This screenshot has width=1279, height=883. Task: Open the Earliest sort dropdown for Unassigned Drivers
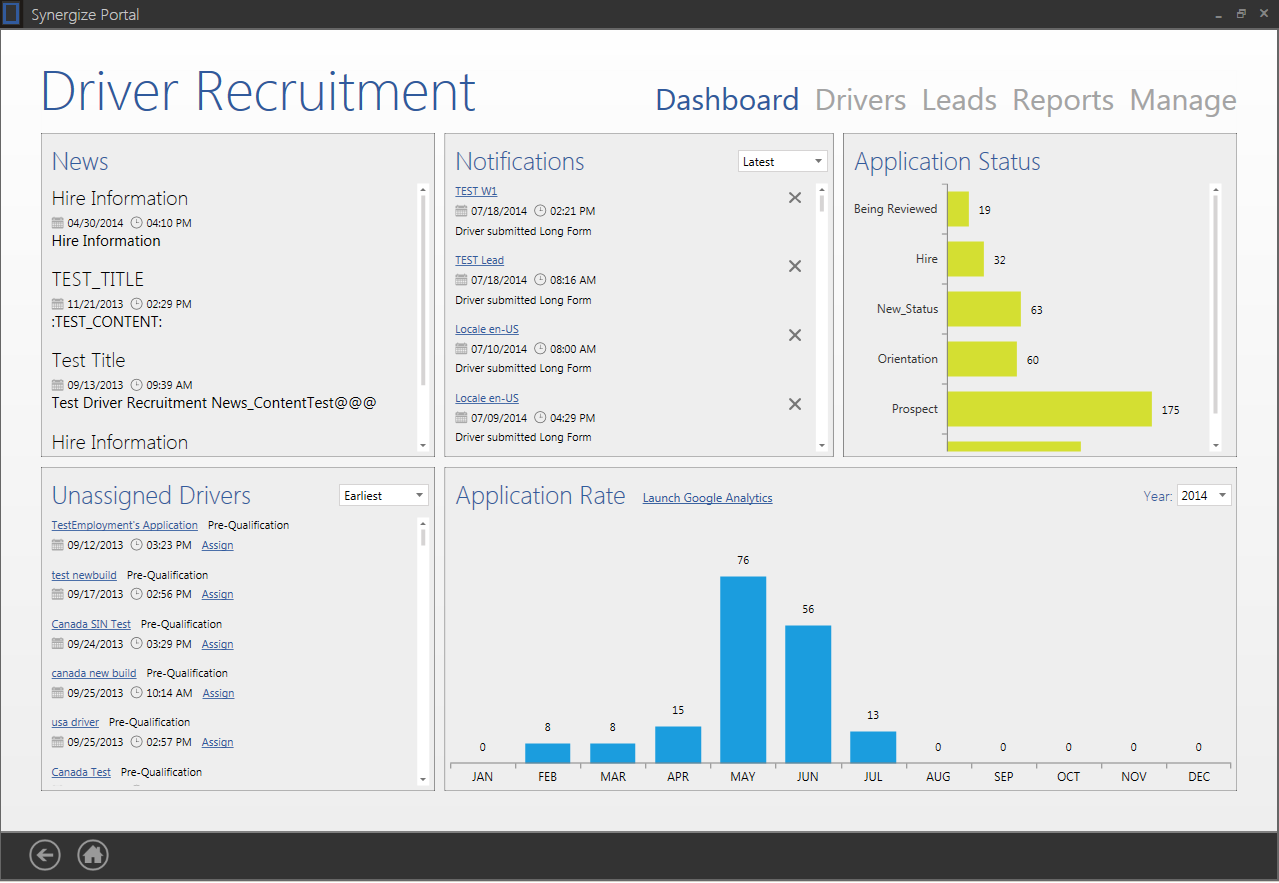pos(384,496)
